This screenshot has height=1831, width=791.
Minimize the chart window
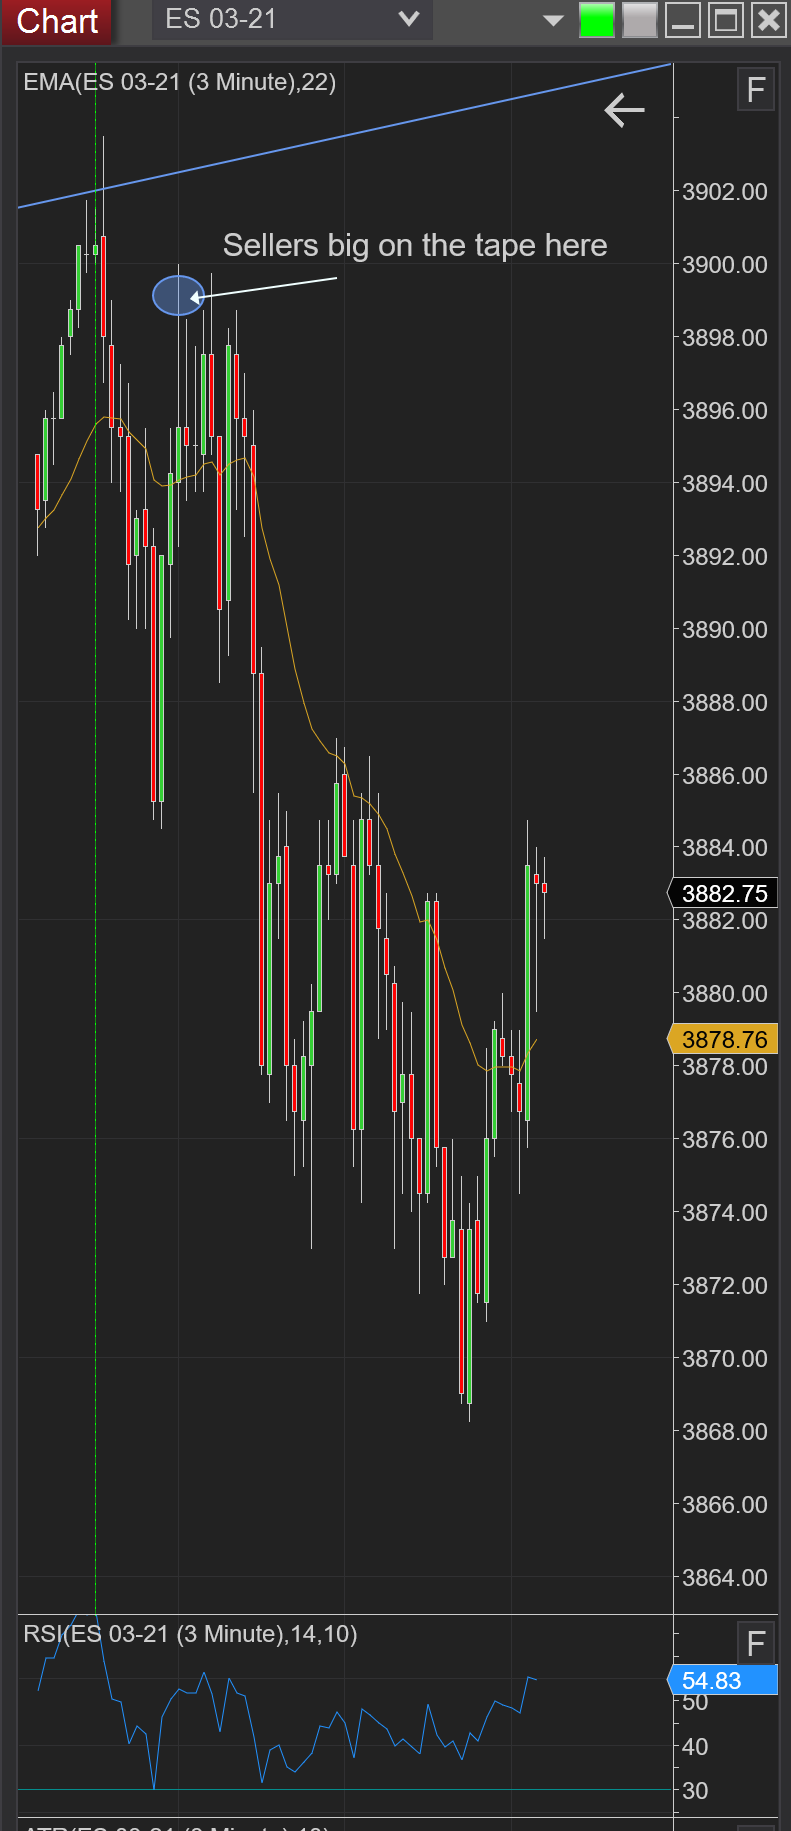click(x=683, y=20)
